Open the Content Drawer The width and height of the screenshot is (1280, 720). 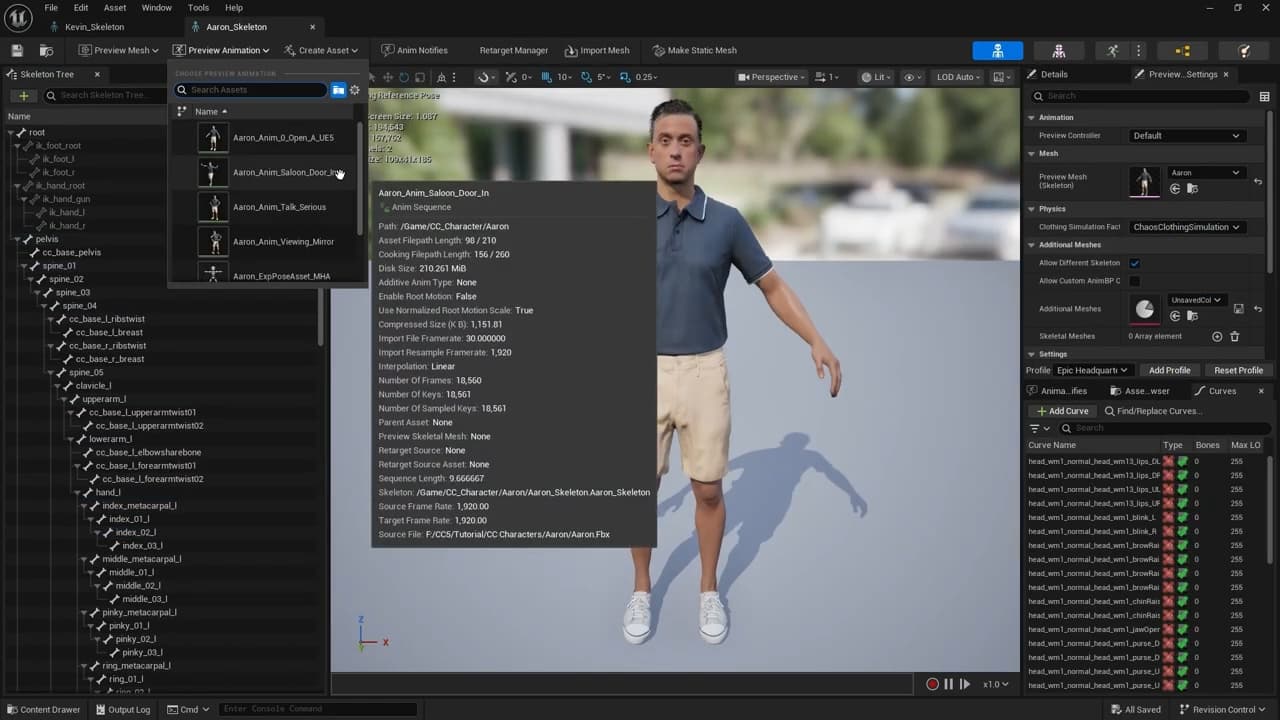point(44,709)
